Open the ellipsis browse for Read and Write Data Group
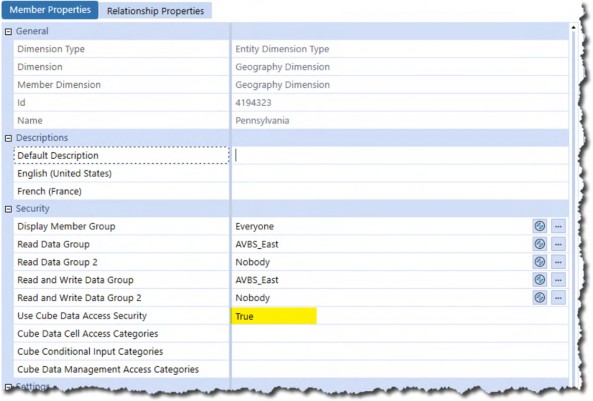Viewport: 593px width, 401px height. (558, 280)
